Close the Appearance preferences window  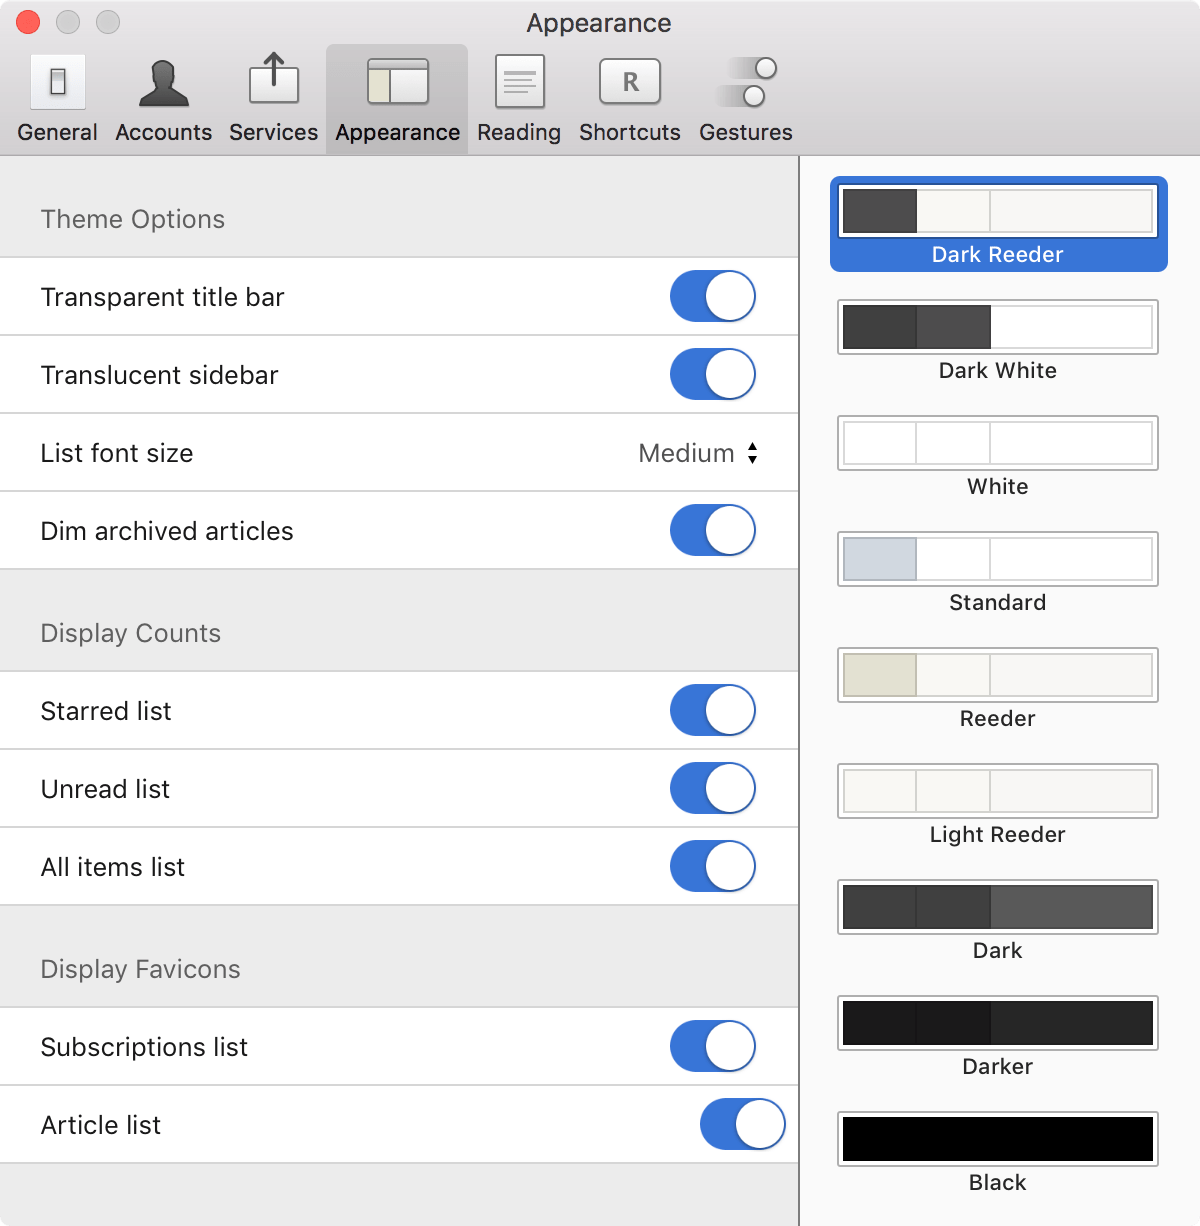pyautogui.click(x=28, y=22)
